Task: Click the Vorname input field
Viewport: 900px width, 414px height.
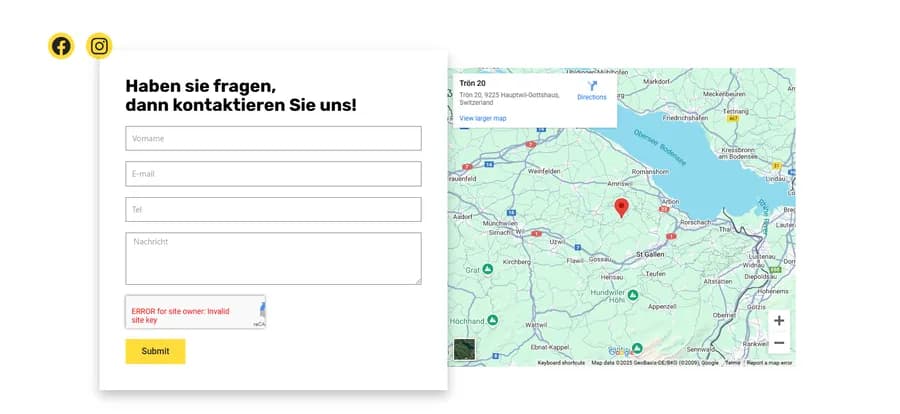Action: (273, 138)
